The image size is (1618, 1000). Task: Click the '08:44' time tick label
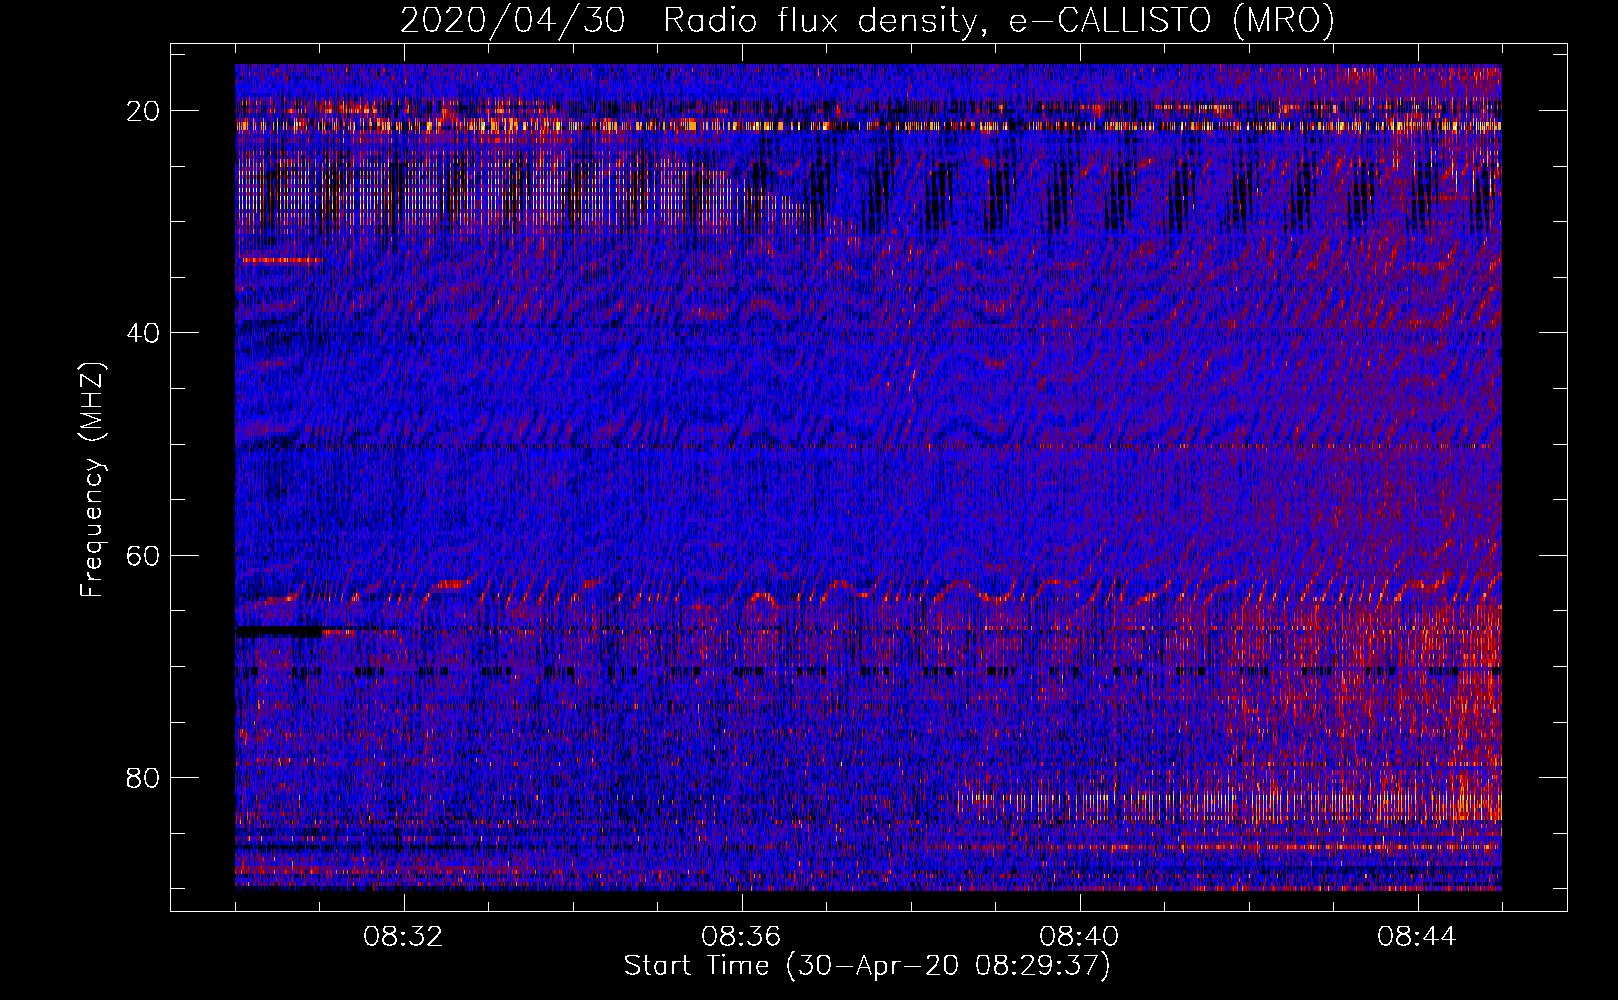tap(1417, 937)
